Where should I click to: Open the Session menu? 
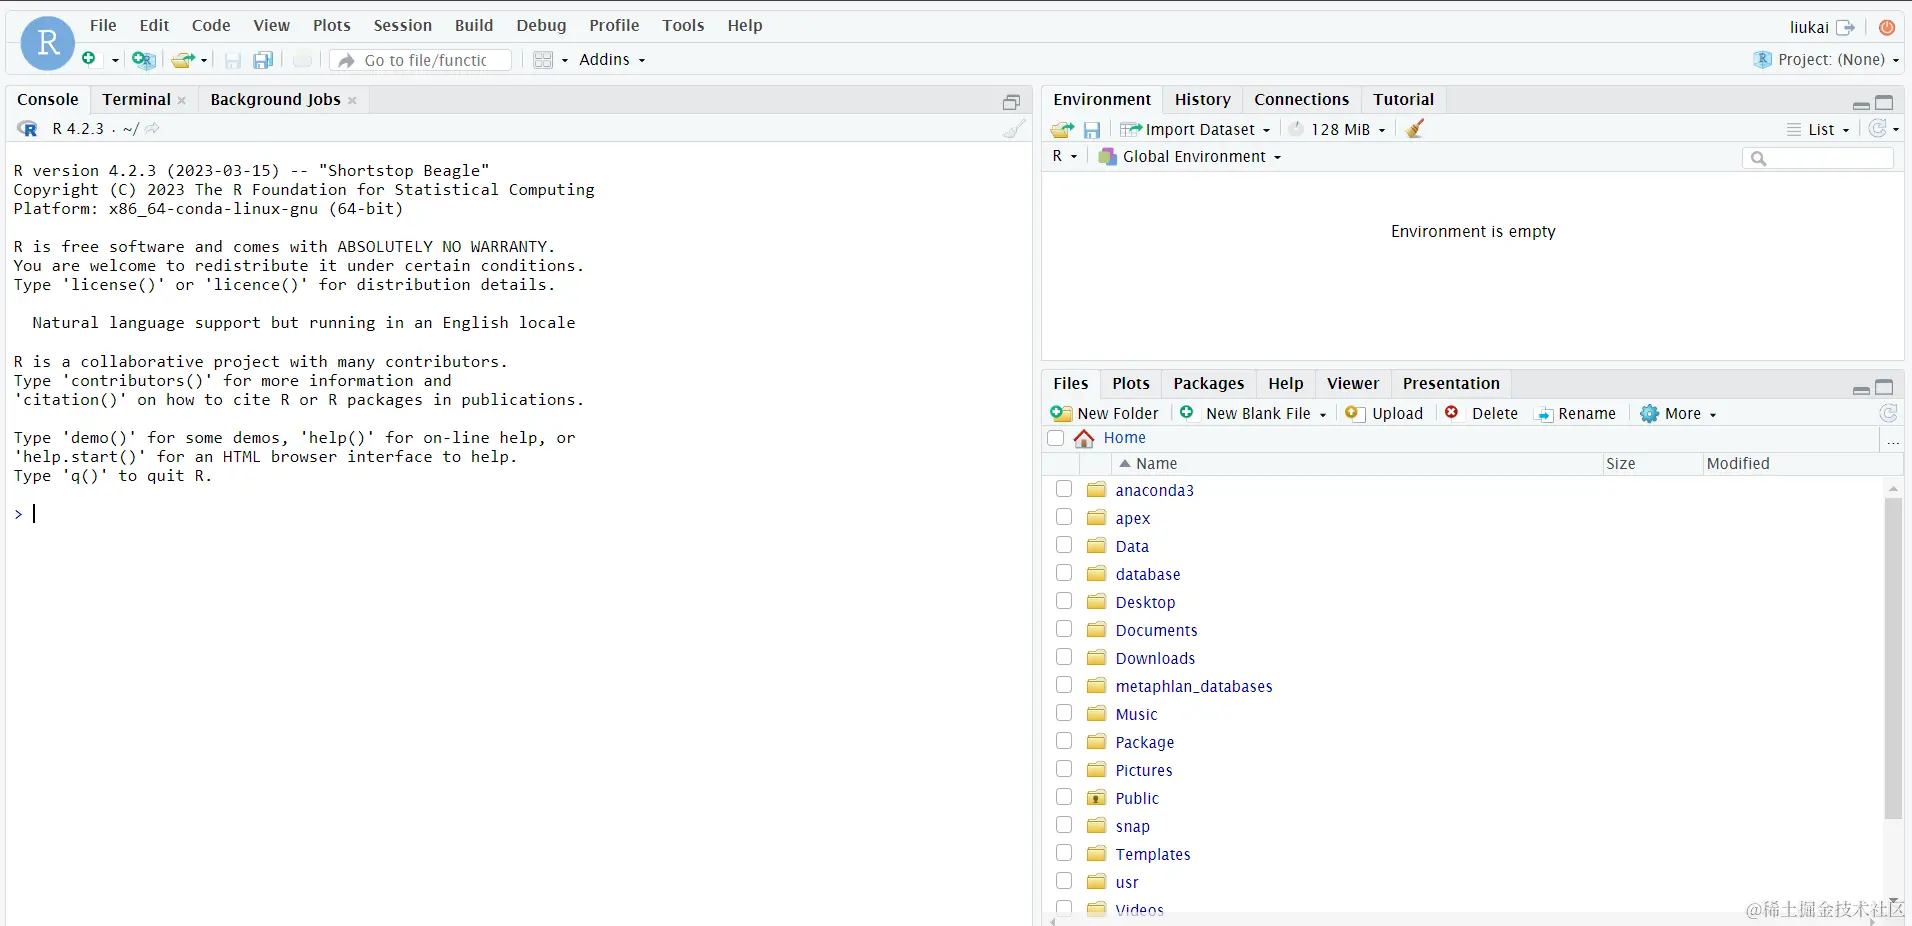pyautogui.click(x=403, y=26)
